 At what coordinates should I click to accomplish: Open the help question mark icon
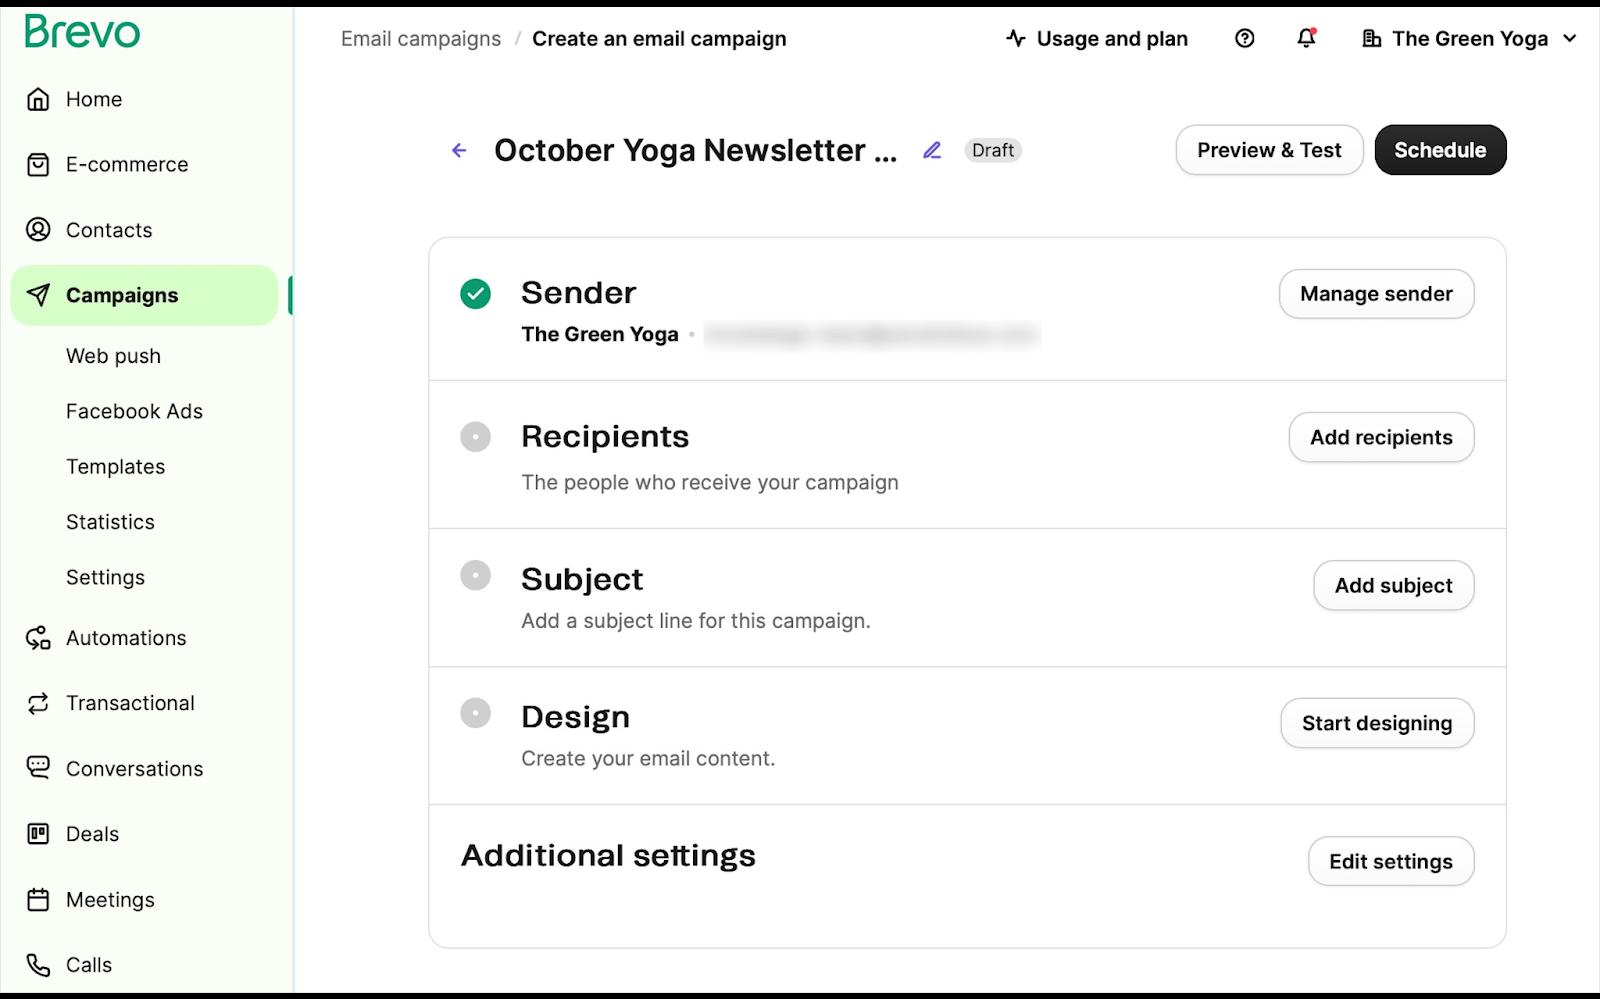tap(1244, 38)
